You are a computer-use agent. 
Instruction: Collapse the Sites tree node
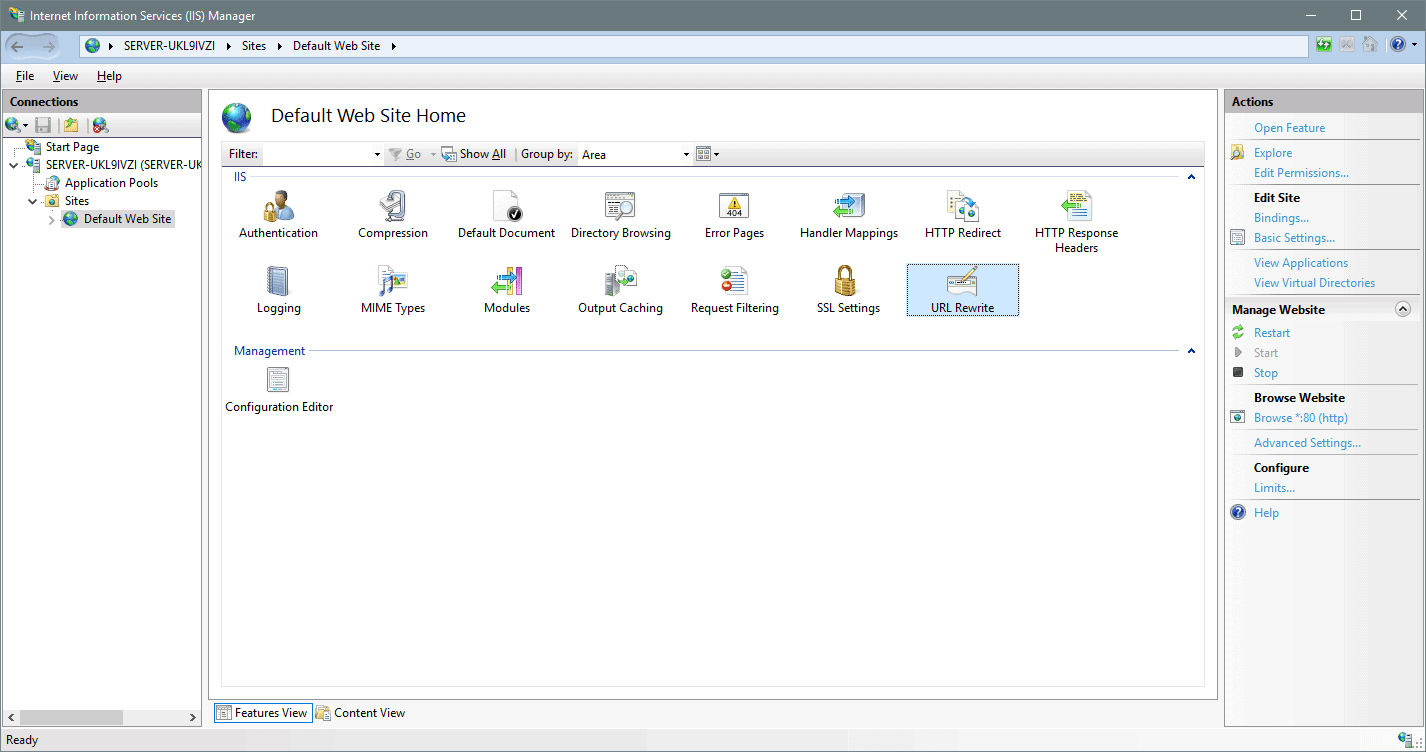click(x=33, y=201)
